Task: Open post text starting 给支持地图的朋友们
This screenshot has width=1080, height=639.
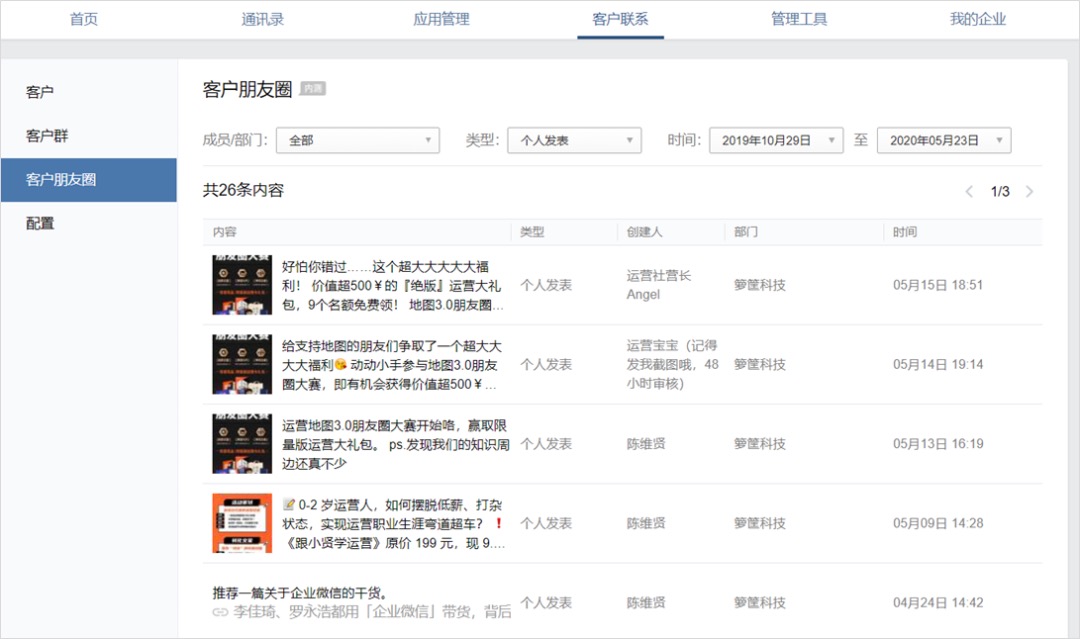Action: point(391,365)
